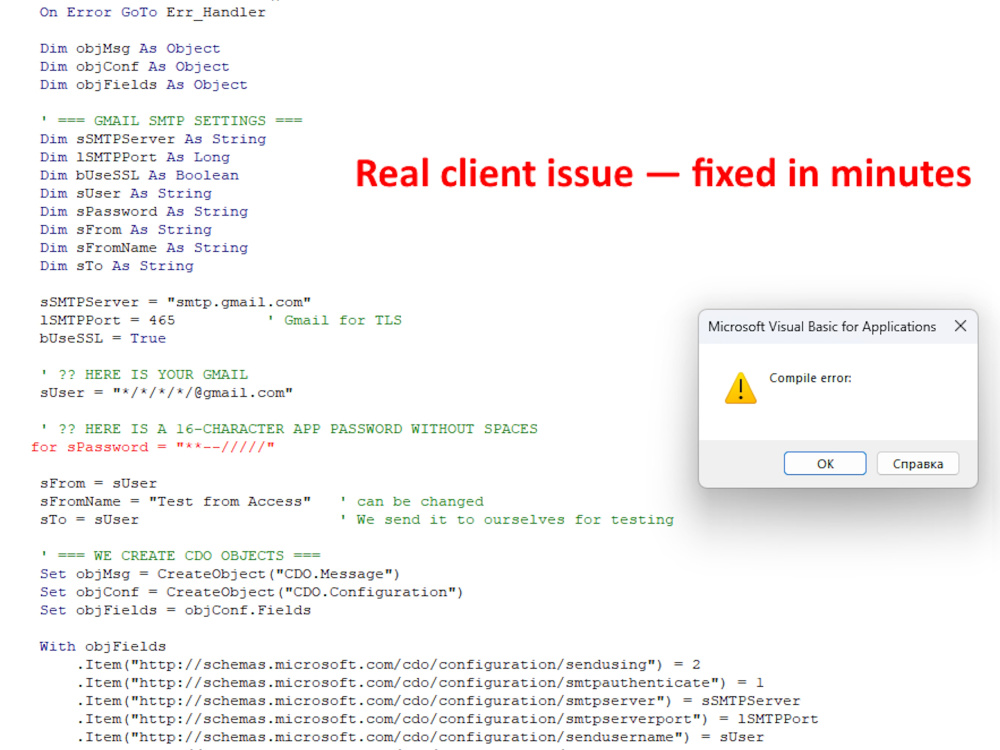The height and width of the screenshot is (750, 1000).
Task: Click the .Item line ending '= sSMTPServer'
Action: (438, 701)
